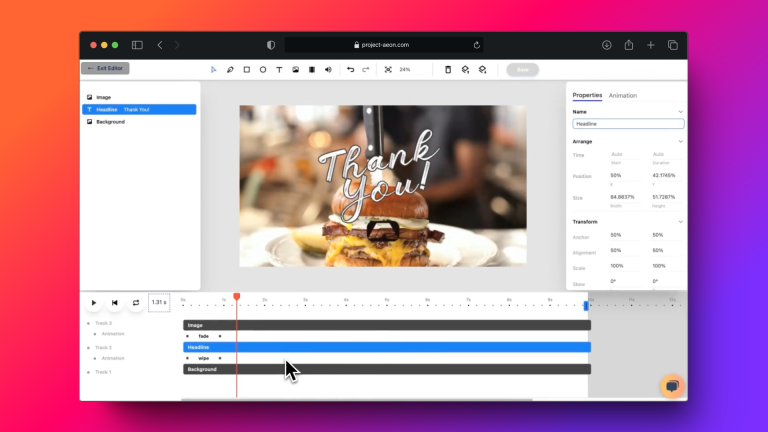Image resolution: width=768 pixels, height=432 pixels.
Task: Click the Save button
Action: (x=522, y=70)
